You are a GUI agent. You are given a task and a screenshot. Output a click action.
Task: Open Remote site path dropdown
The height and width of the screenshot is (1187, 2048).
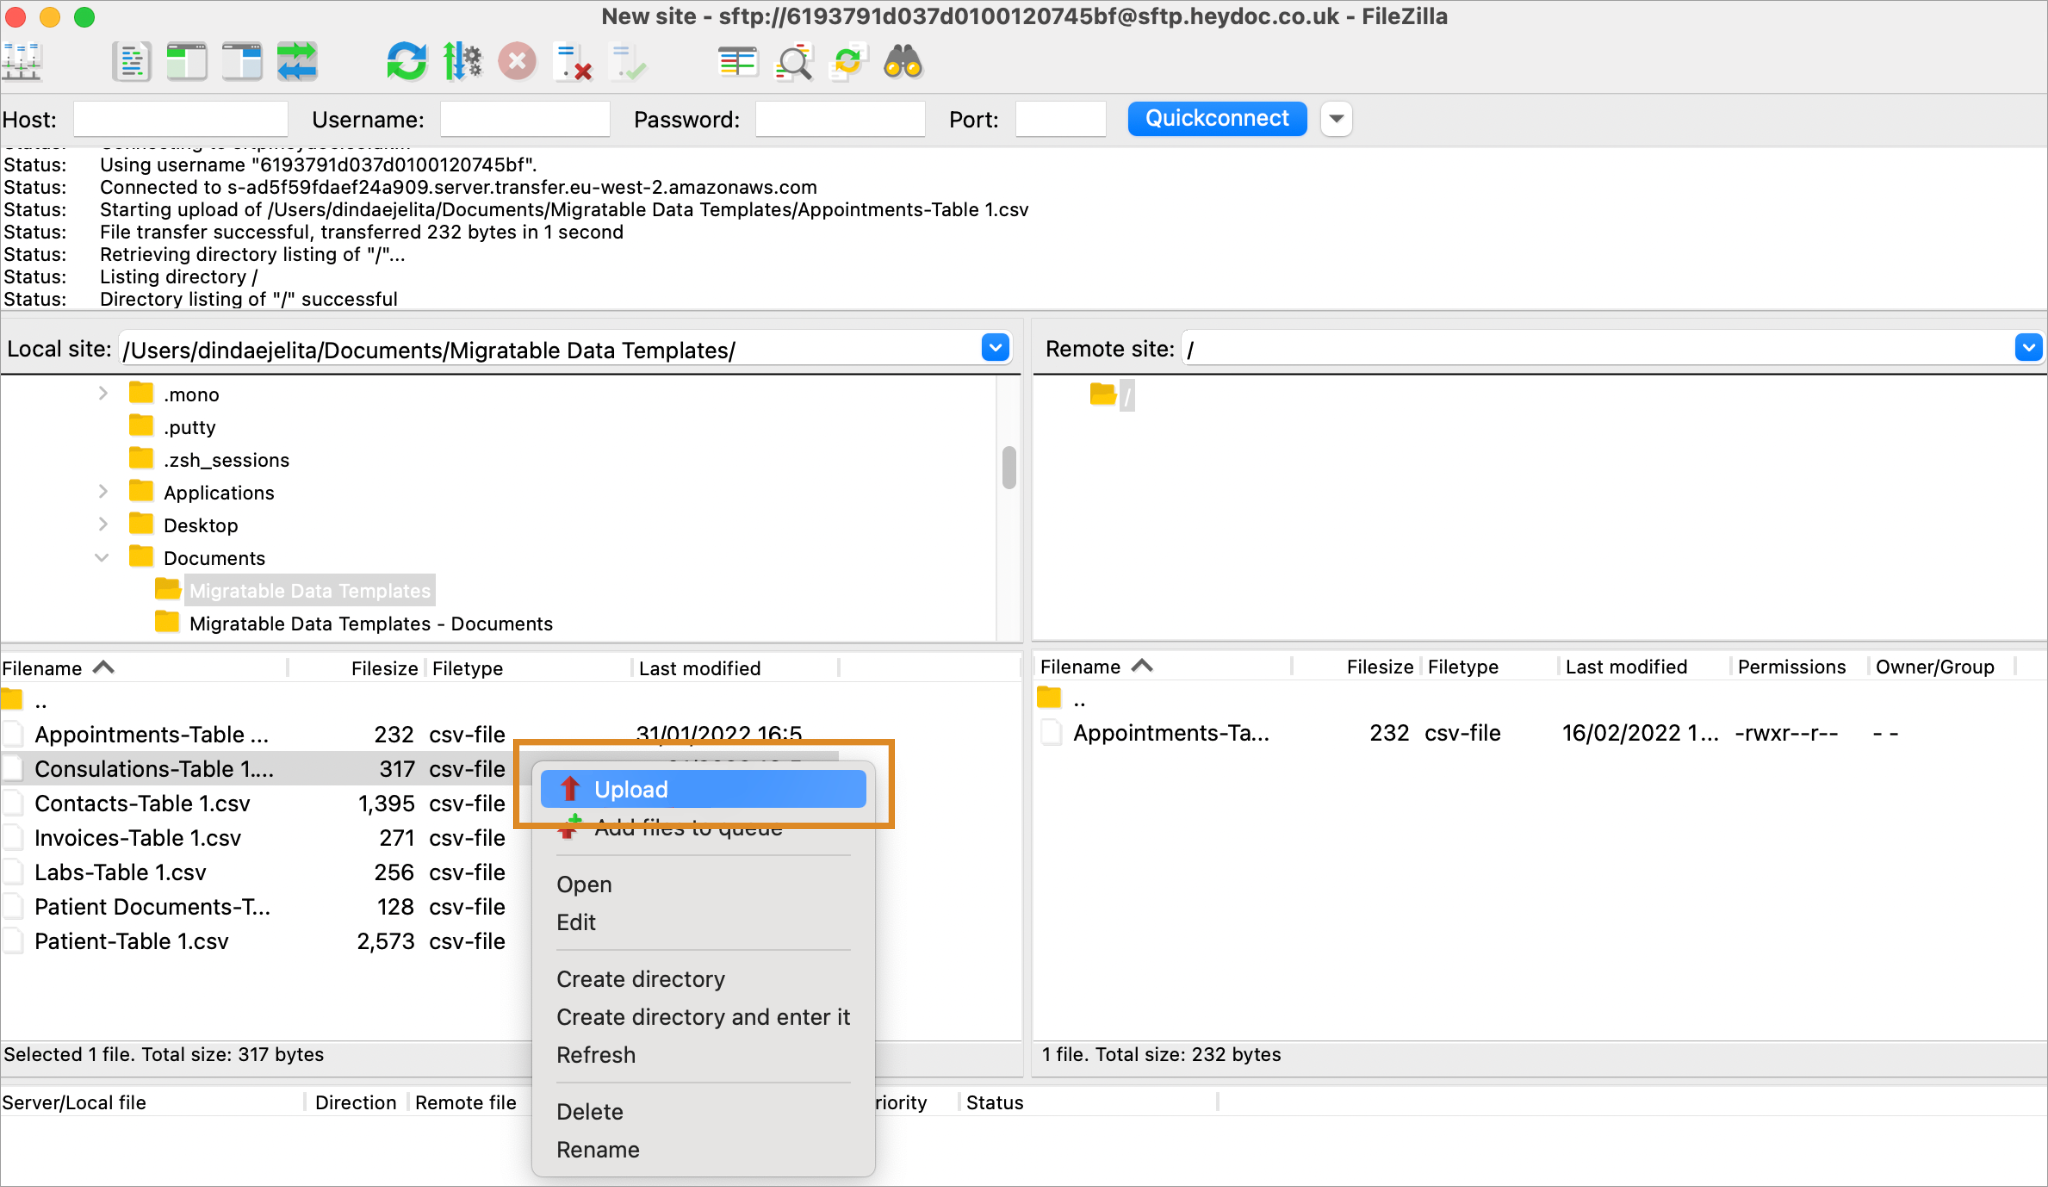2028,348
